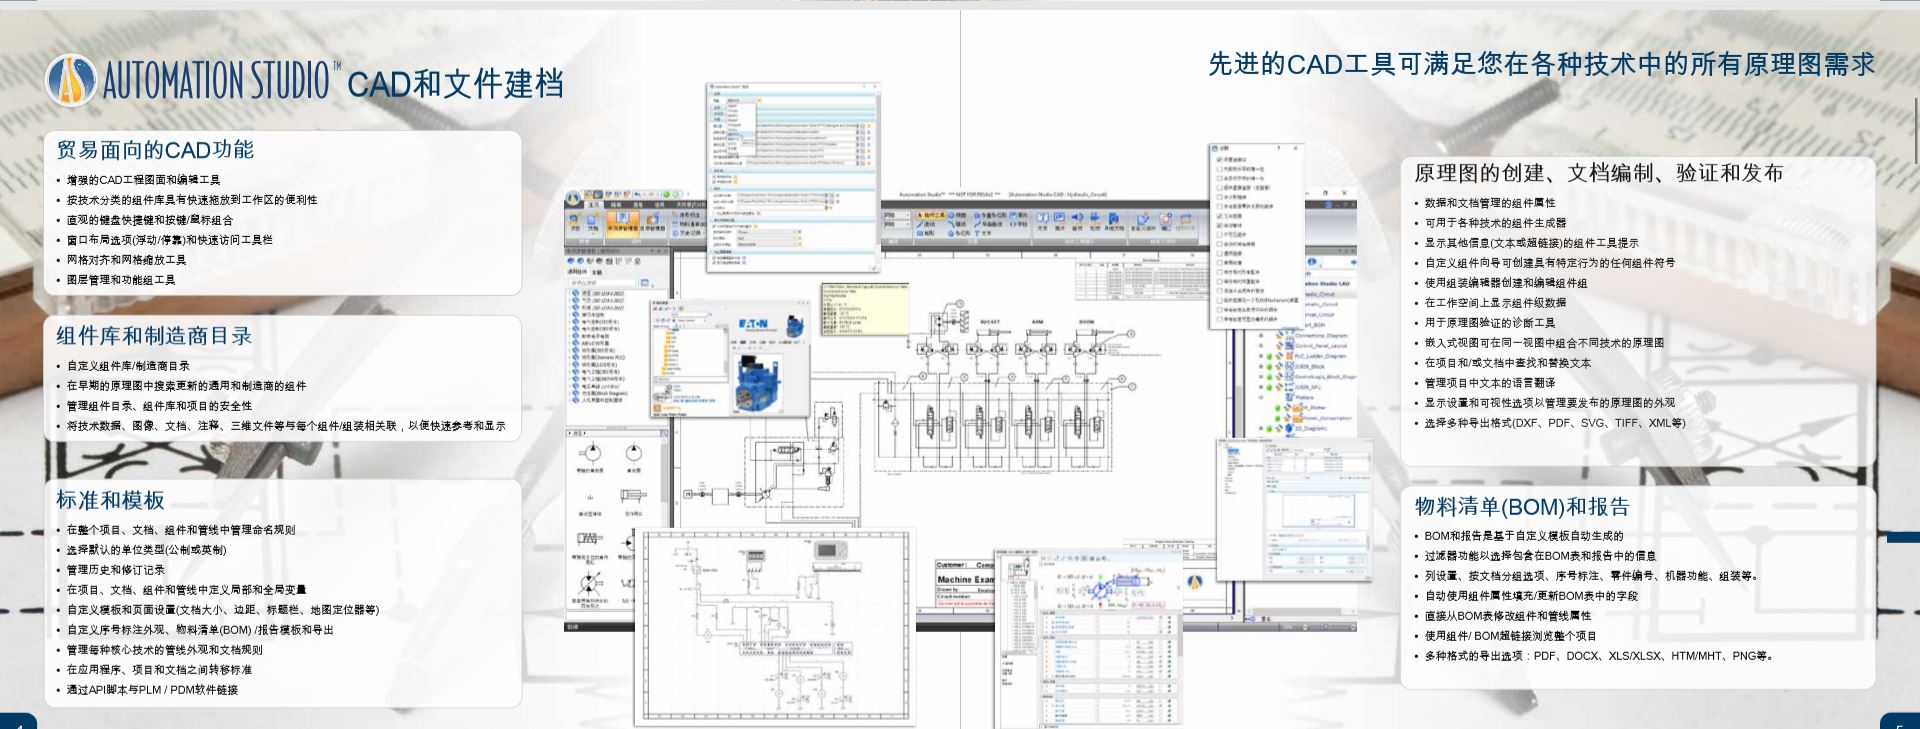Expand the Siemens PLC library entry
The height and width of the screenshot is (729, 1920).
coord(570,357)
